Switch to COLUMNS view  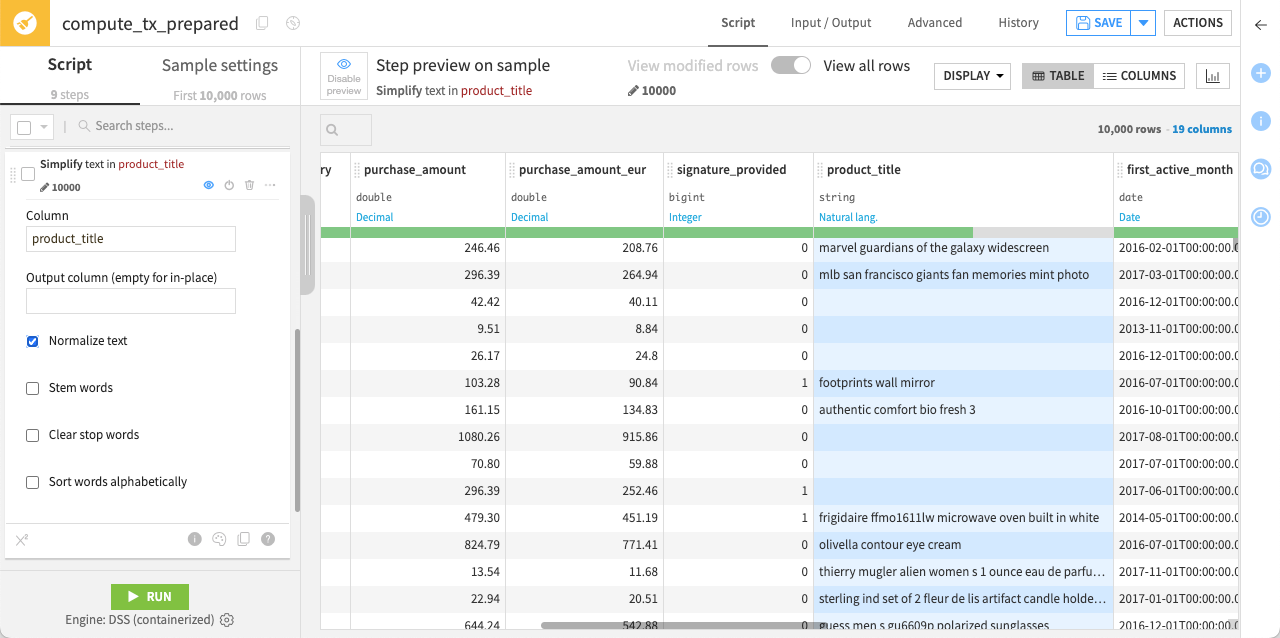(1139, 76)
